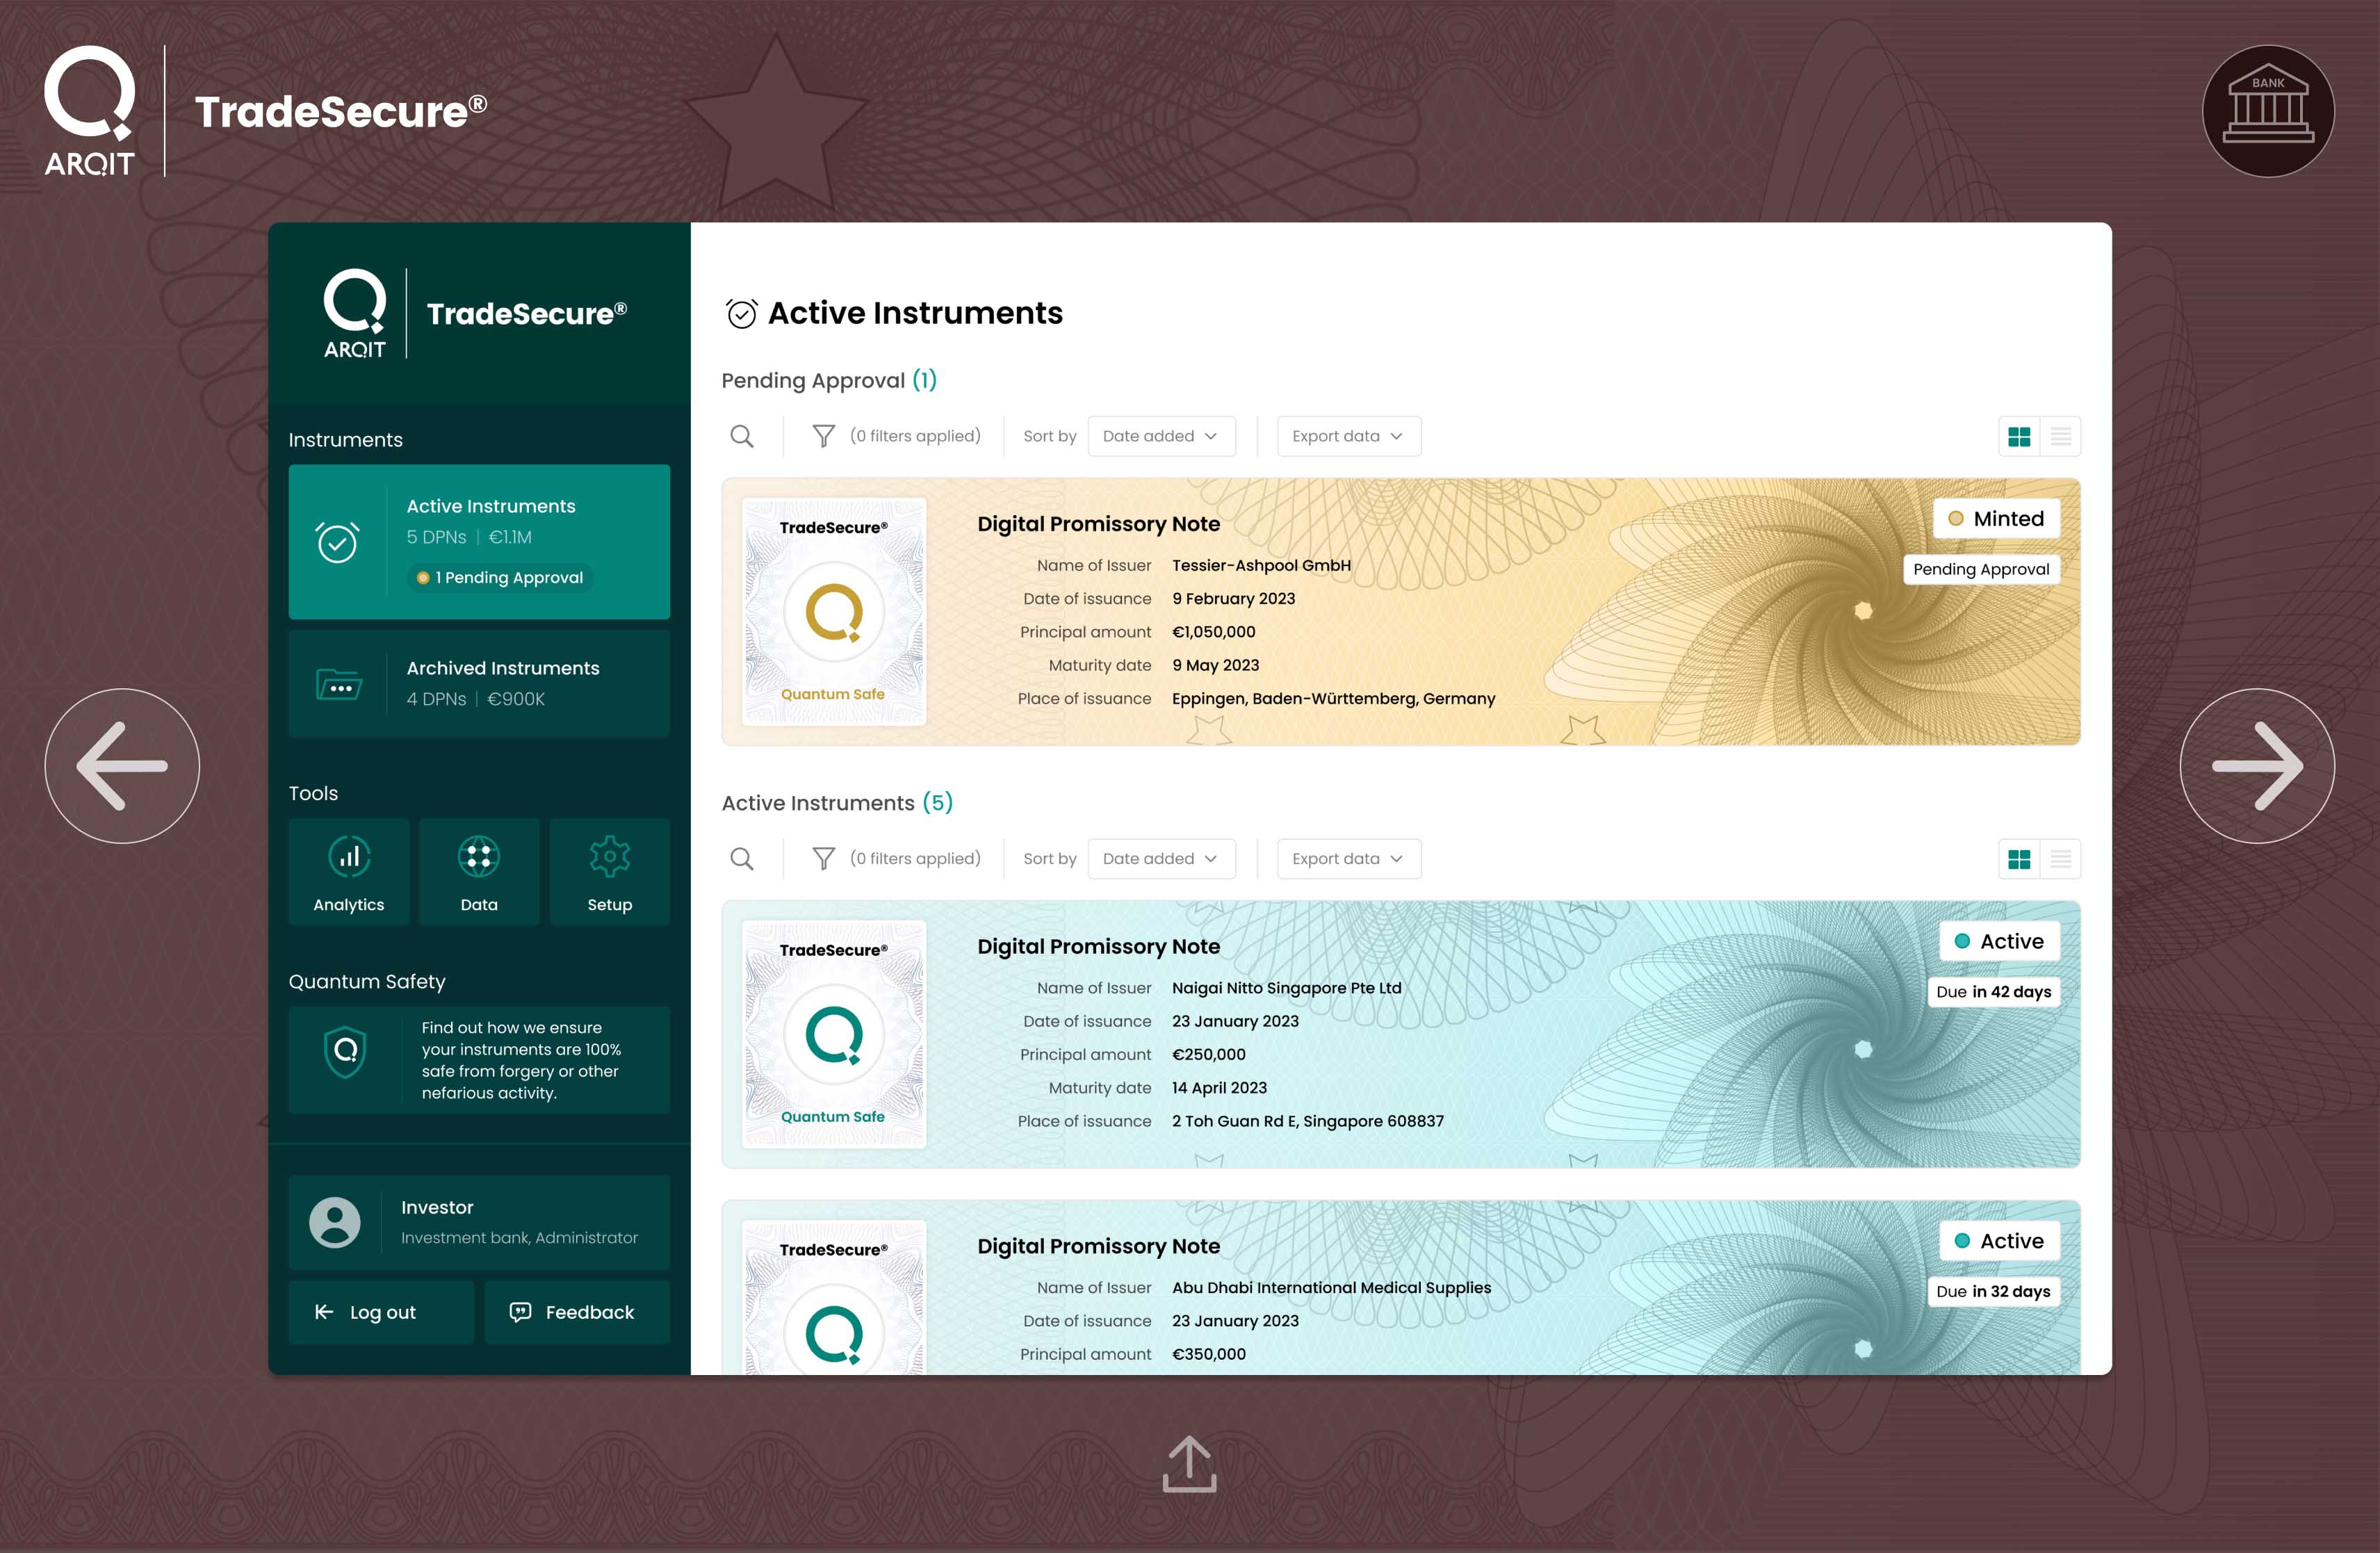Click the address 2 Toh Guan Rd E, Singapore
The width and height of the screenshot is (2380, 1553).
pyautogui.click(x=1307, y=1121)
